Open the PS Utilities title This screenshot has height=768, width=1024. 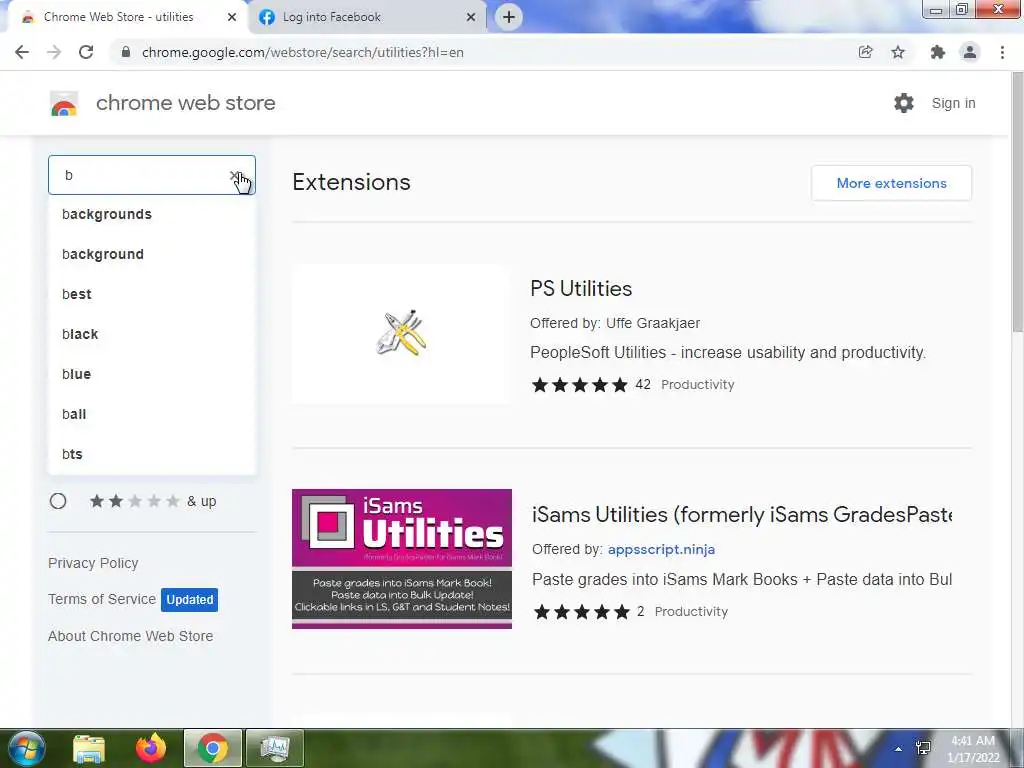coord(581,289)
